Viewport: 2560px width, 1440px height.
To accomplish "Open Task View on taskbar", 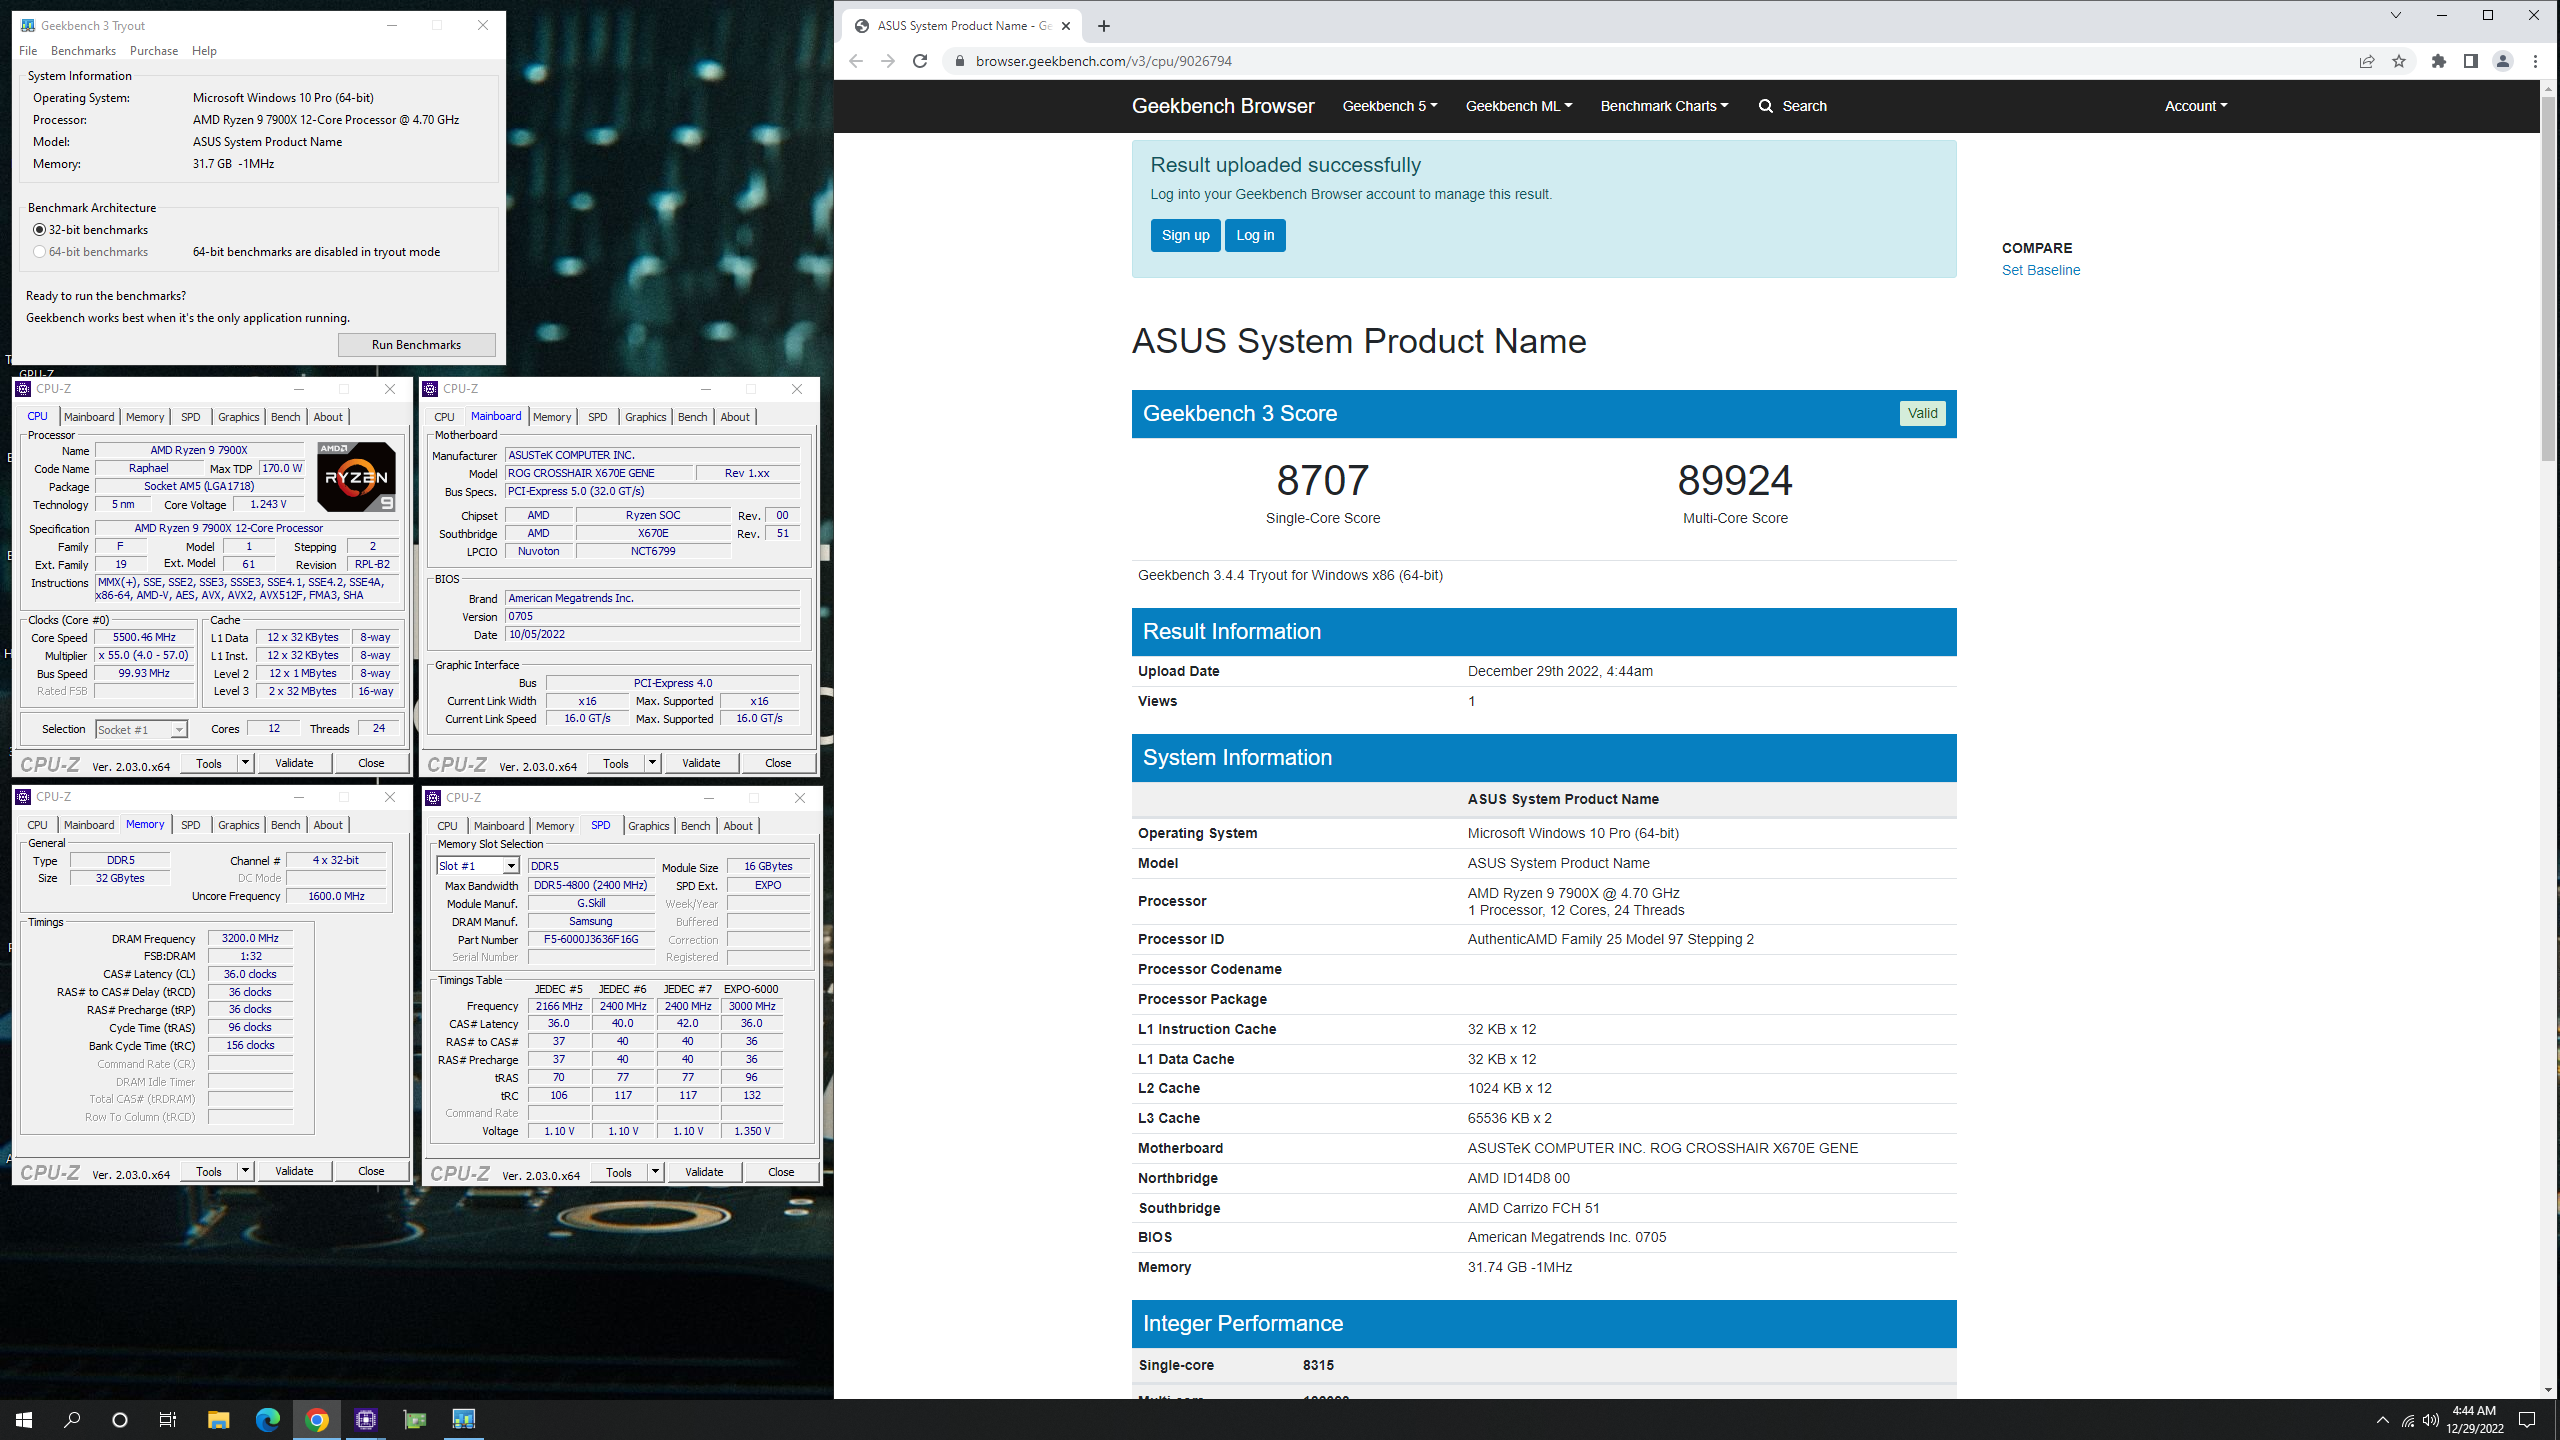I will [x=168, y=1419].
